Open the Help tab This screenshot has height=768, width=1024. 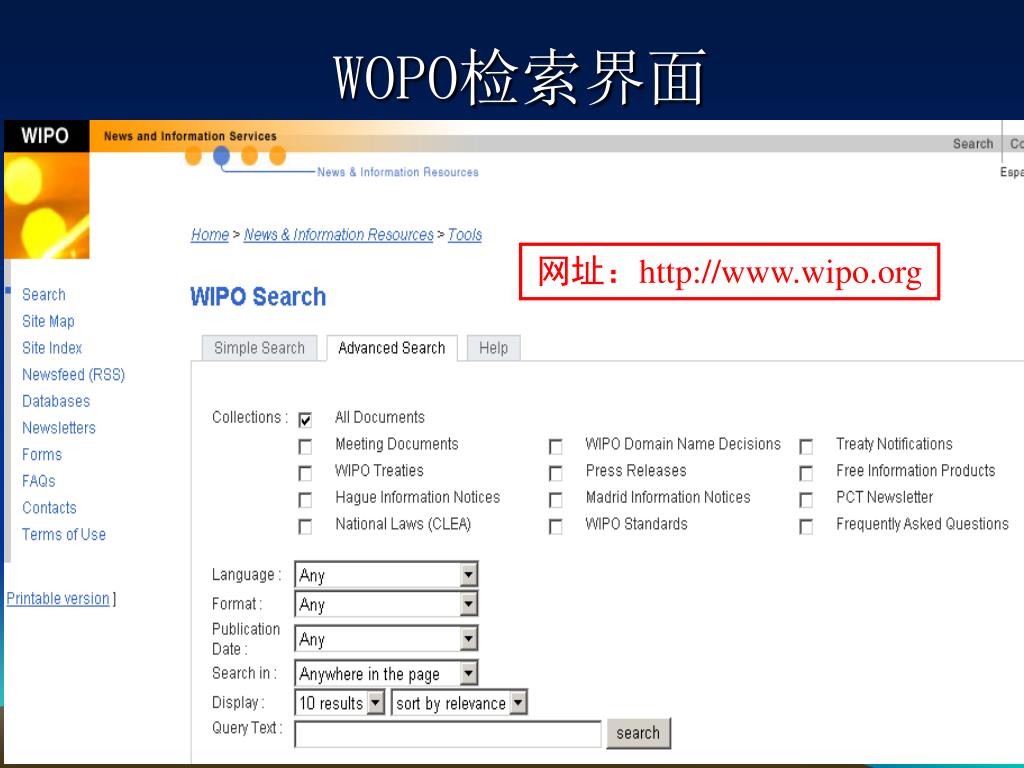click(x=494, y=348)
